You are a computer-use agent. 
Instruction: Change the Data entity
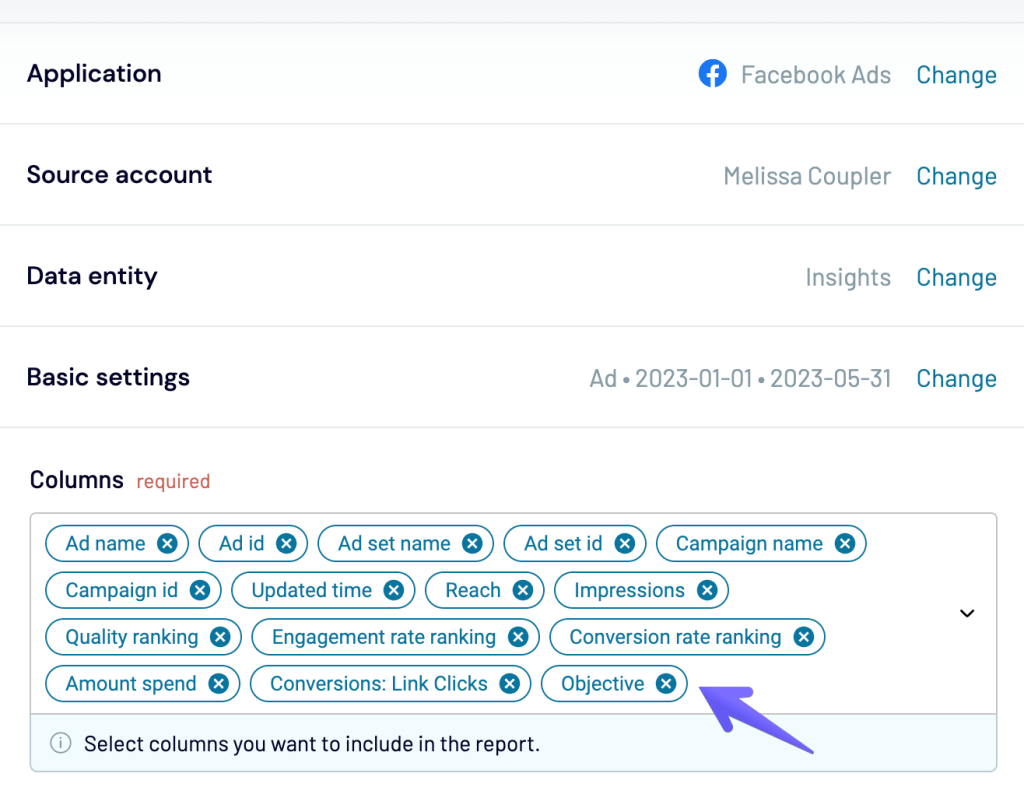pos(956,277)
